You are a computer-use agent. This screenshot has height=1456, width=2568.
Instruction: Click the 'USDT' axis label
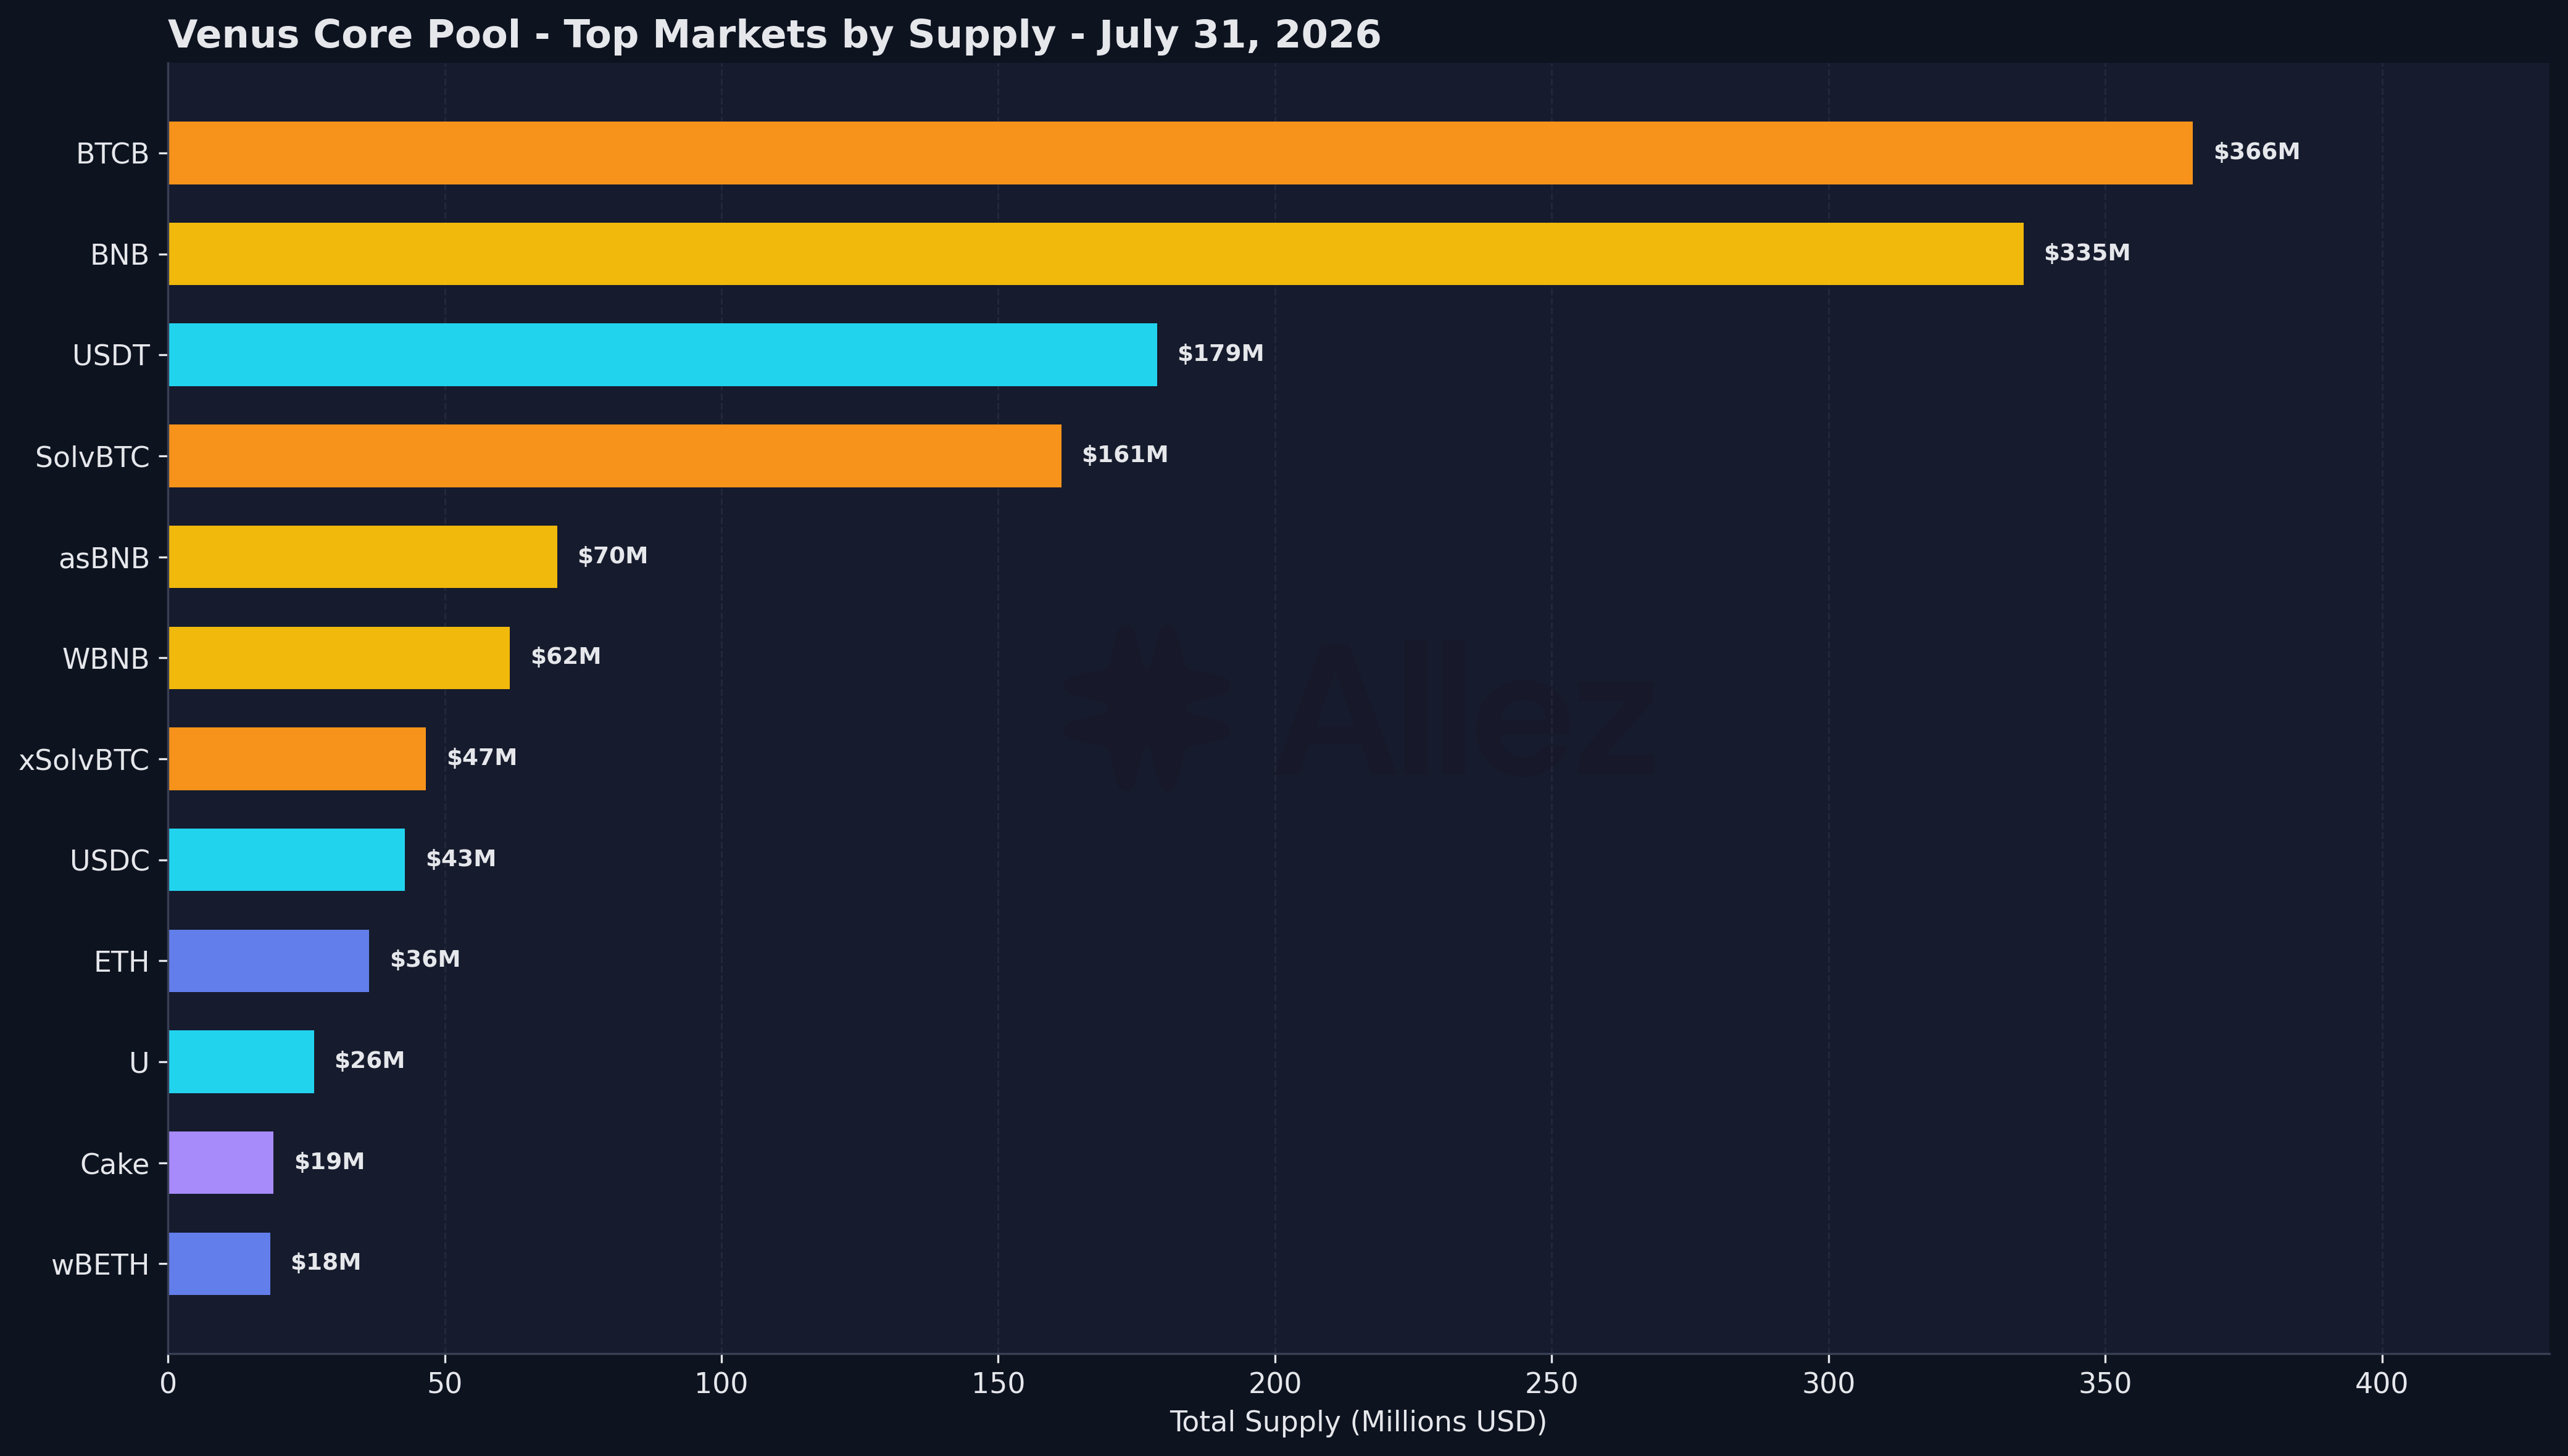(110, 356)
